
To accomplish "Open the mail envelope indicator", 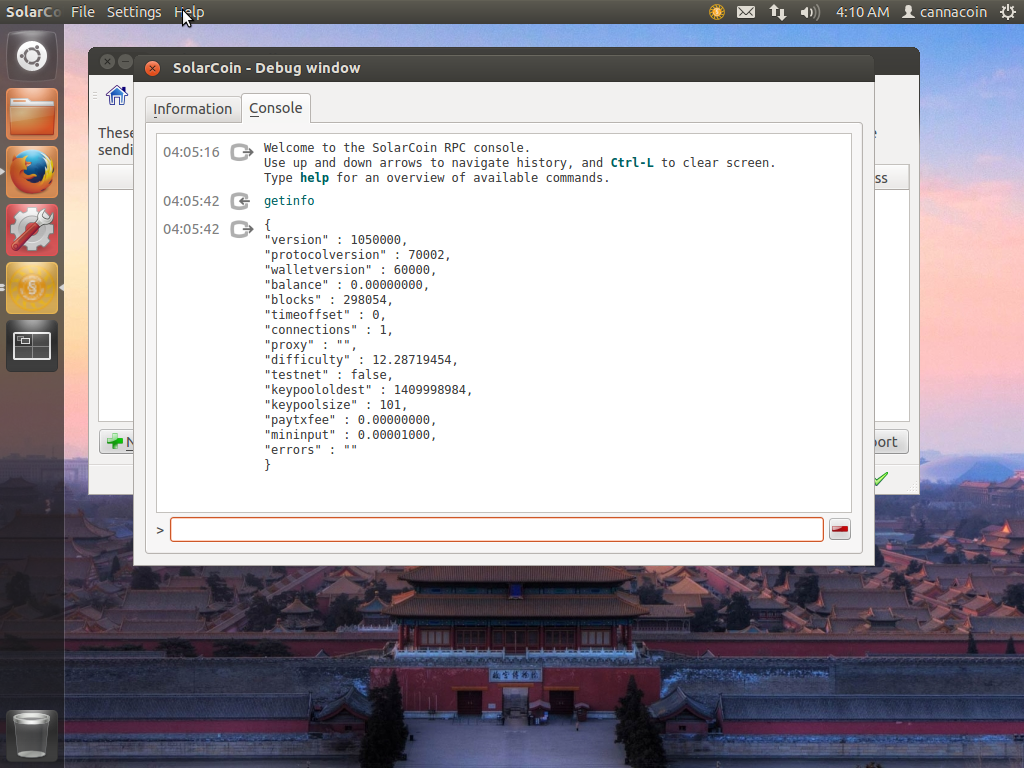I will coord(746,12).
